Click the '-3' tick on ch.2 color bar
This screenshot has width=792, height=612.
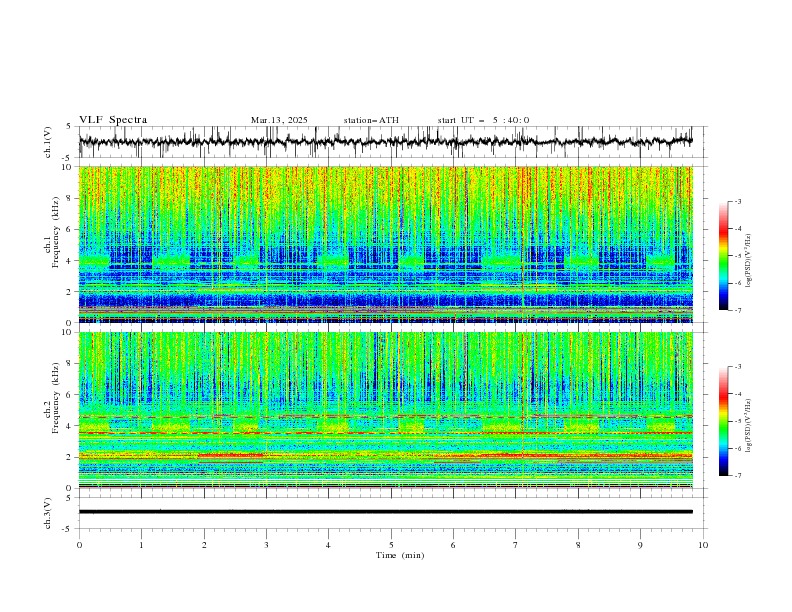(737, 367)
